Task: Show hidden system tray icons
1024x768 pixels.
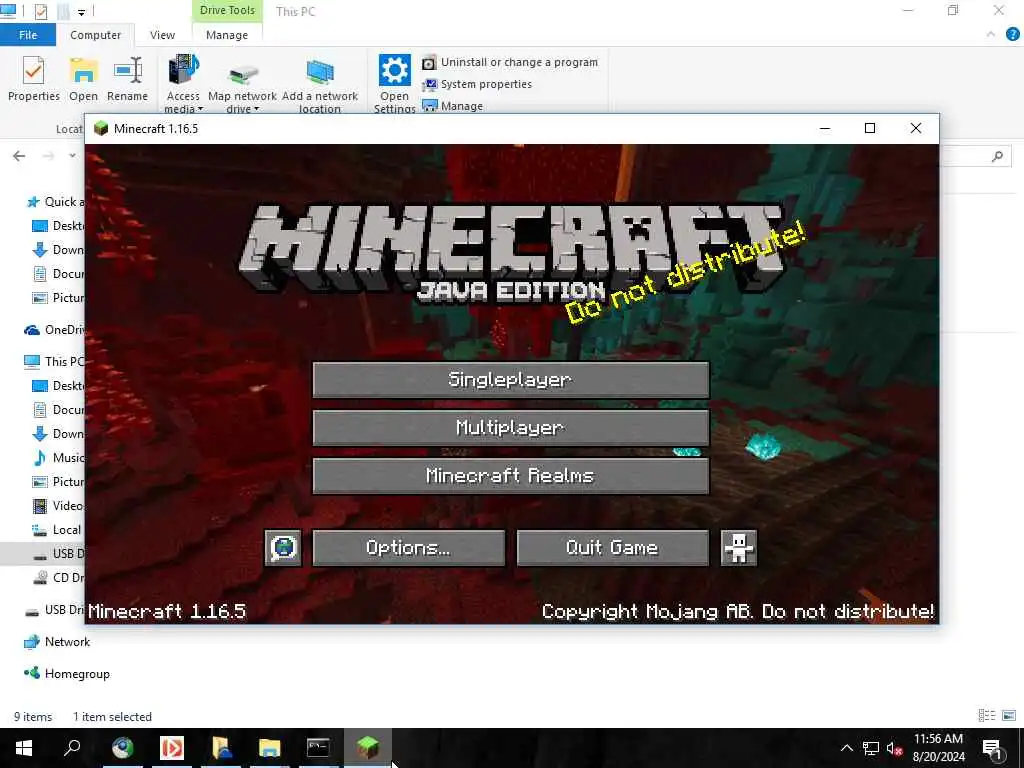Action: click(846, 748)
